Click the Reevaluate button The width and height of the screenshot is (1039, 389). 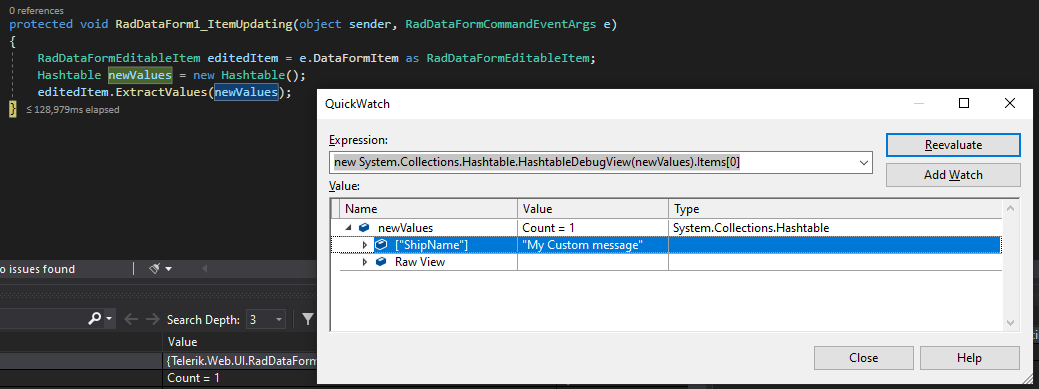coord(953,145)
